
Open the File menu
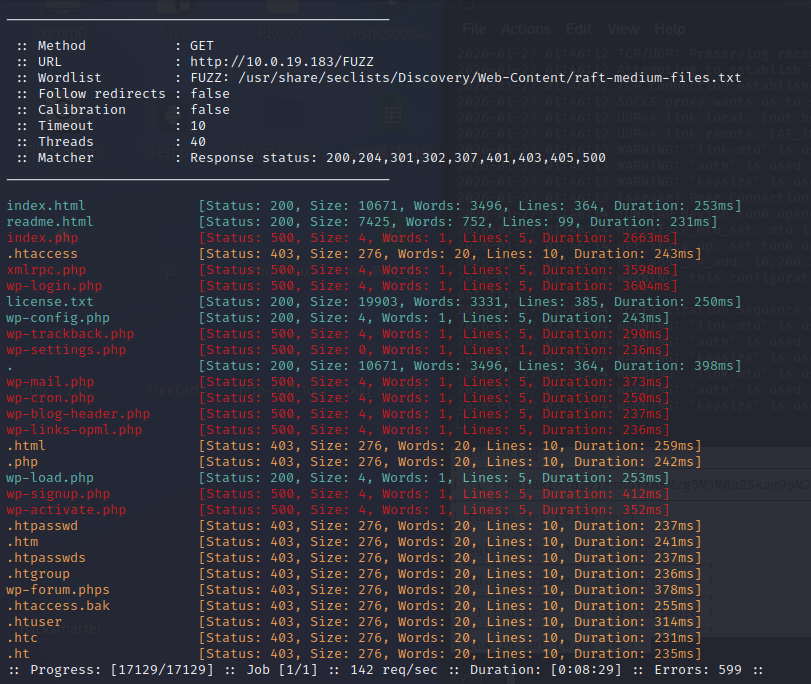[474, 29]
